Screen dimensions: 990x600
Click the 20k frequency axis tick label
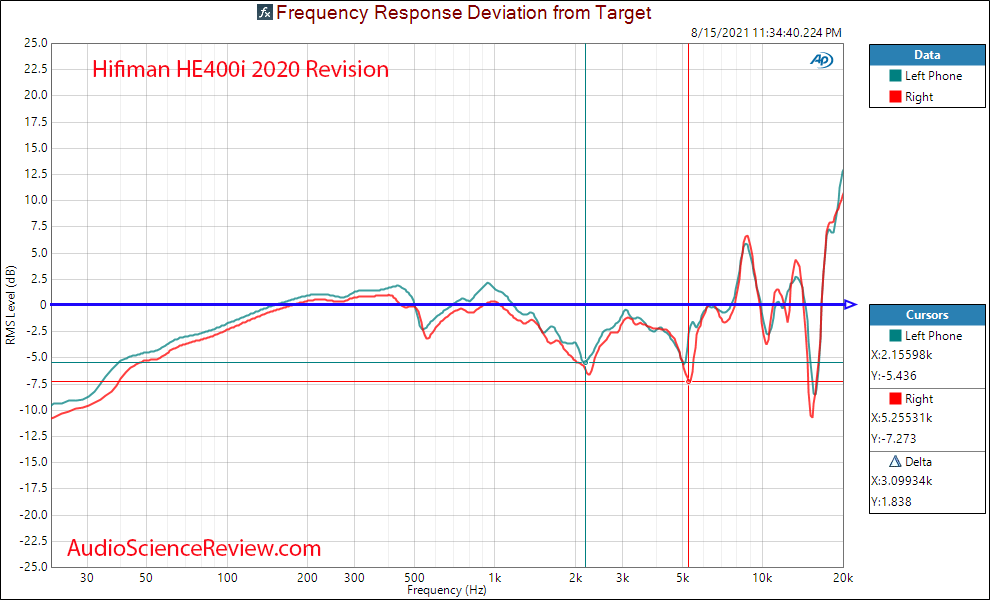pyautogui.click(x=843, y=577)
